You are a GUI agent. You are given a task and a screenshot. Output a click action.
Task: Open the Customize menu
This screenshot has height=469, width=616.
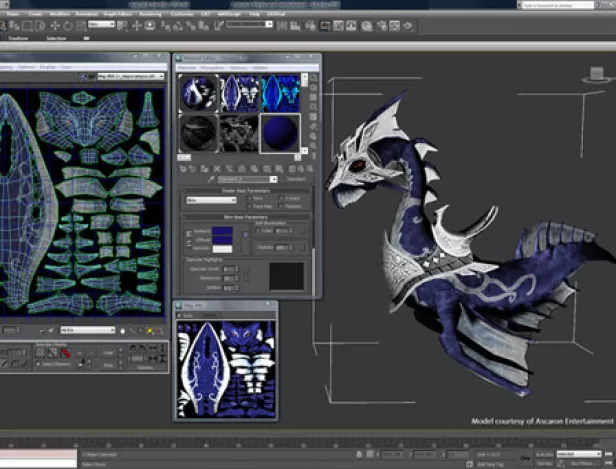(x=182, y=14)
